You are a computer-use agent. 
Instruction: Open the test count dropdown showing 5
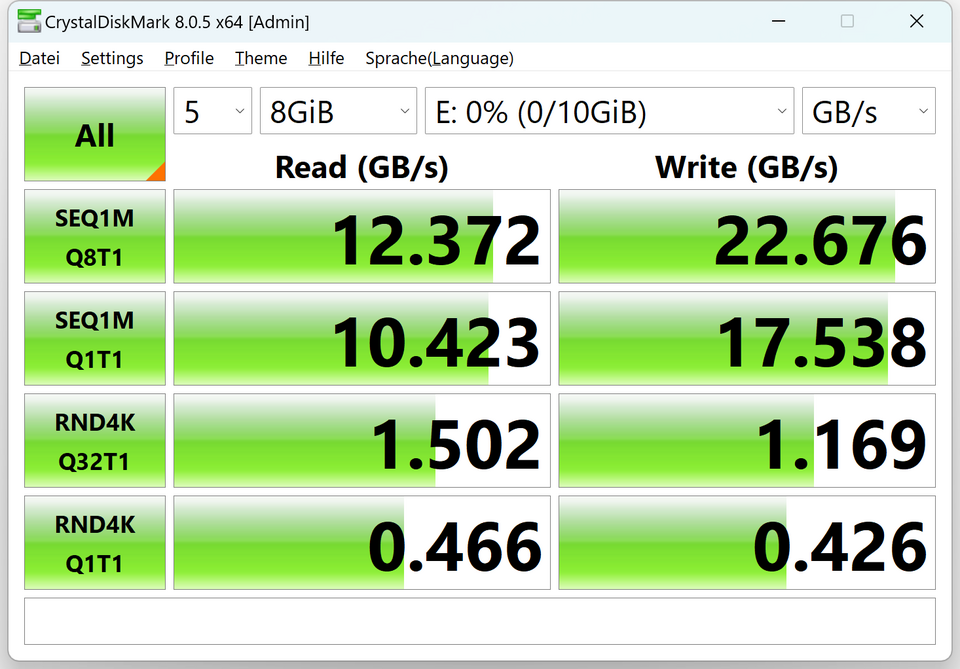point(213,111)
